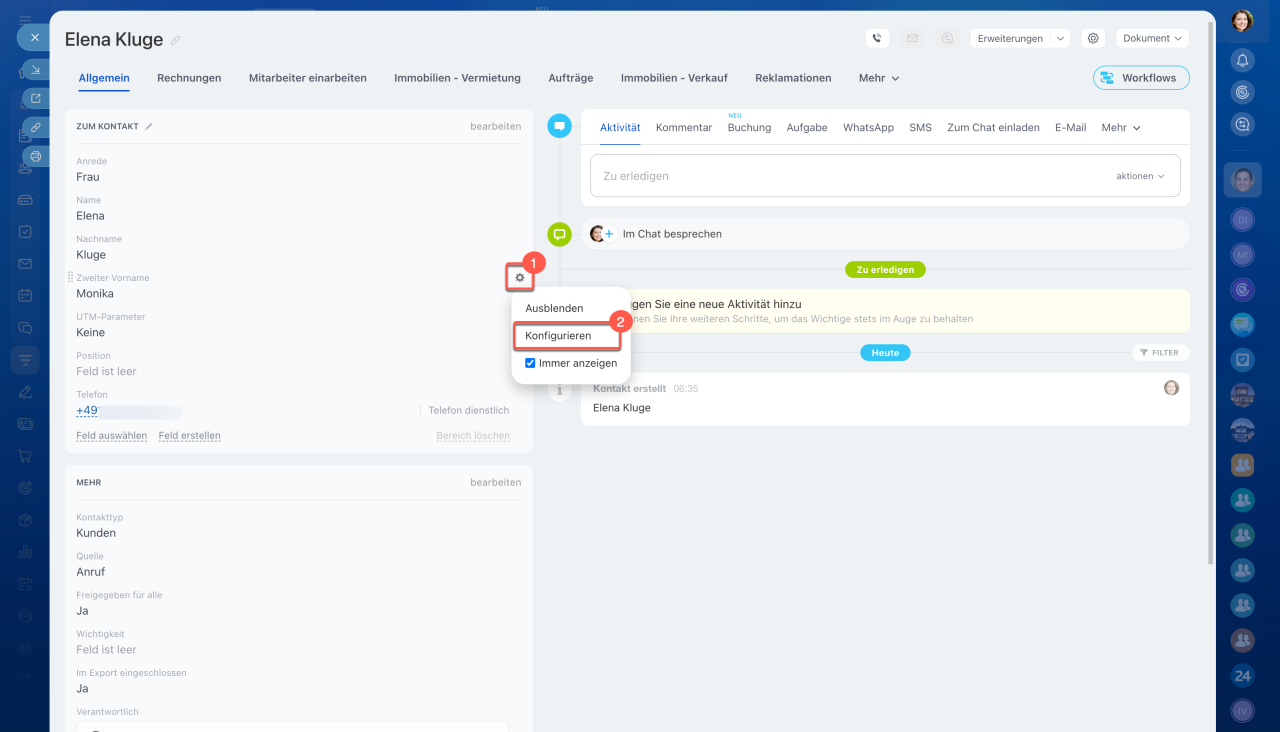The height and width of the screenshot is (732, 1280).
Task: Switch to the Rechnungen tab
Action: point(189,78)
